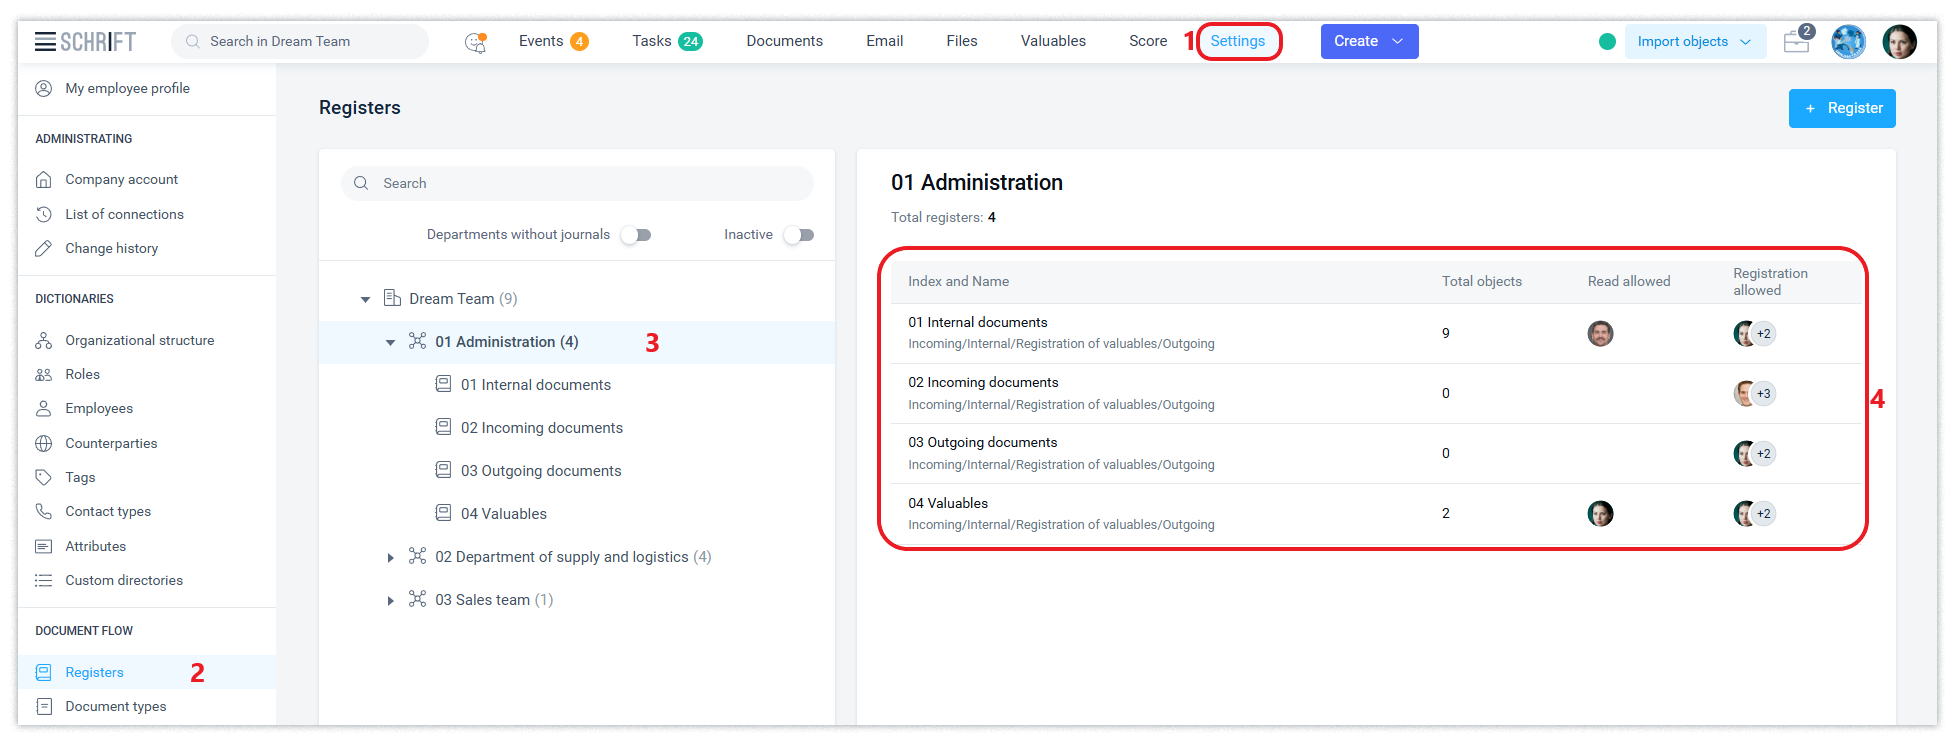Expand 02 Department of supply and logistics

coord(391,558)
